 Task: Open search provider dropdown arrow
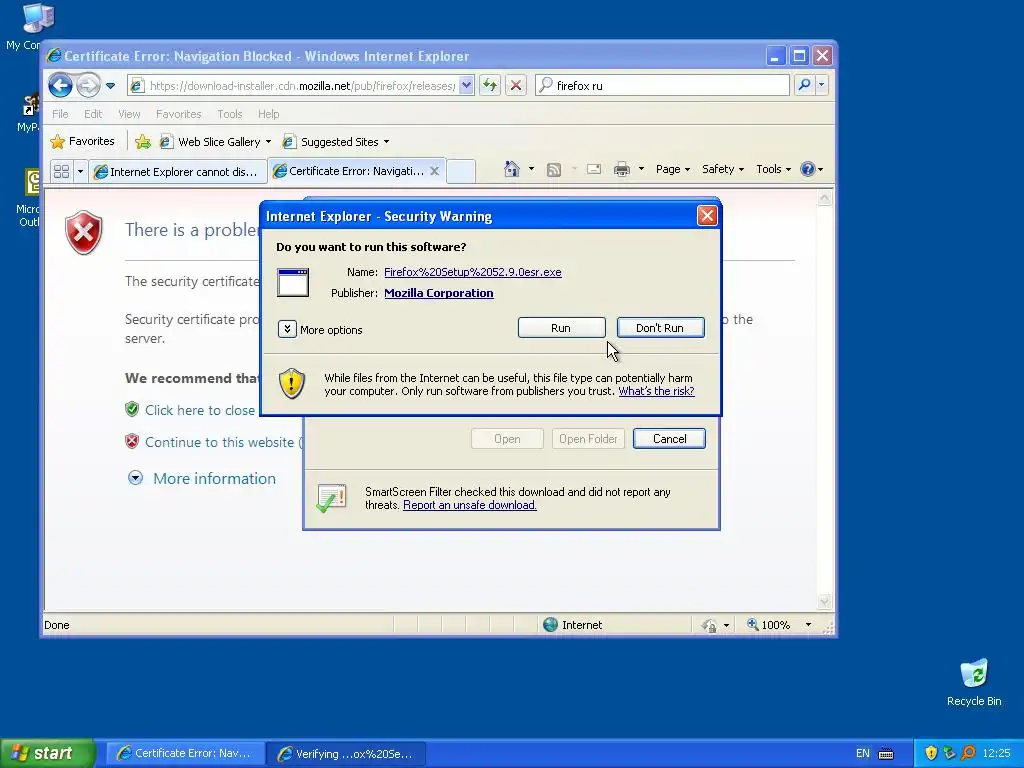[x=822, y=85]
